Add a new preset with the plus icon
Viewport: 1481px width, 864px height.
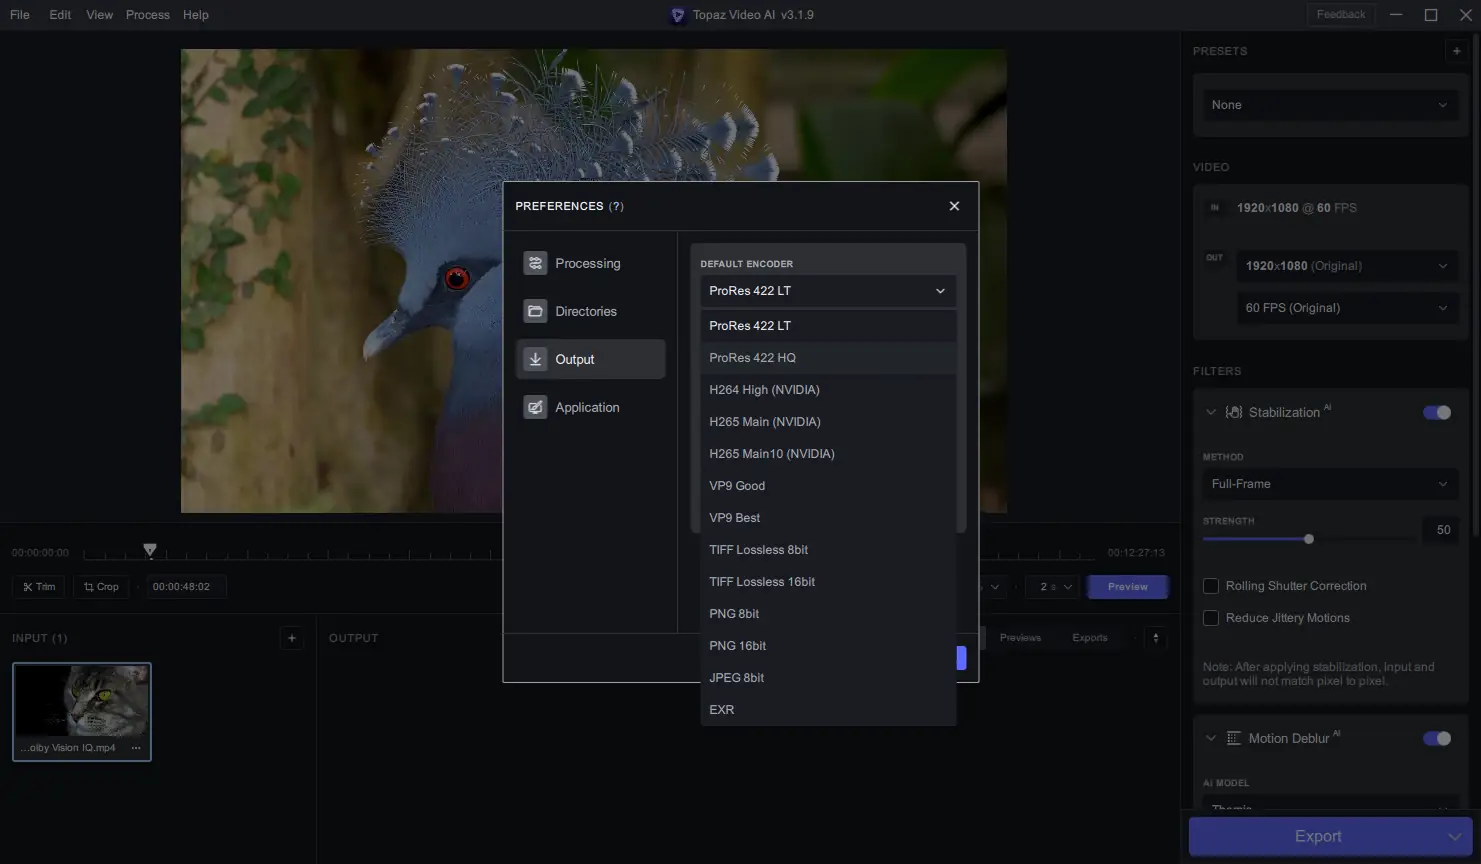pyautogui.click(x=1456, y=51)
